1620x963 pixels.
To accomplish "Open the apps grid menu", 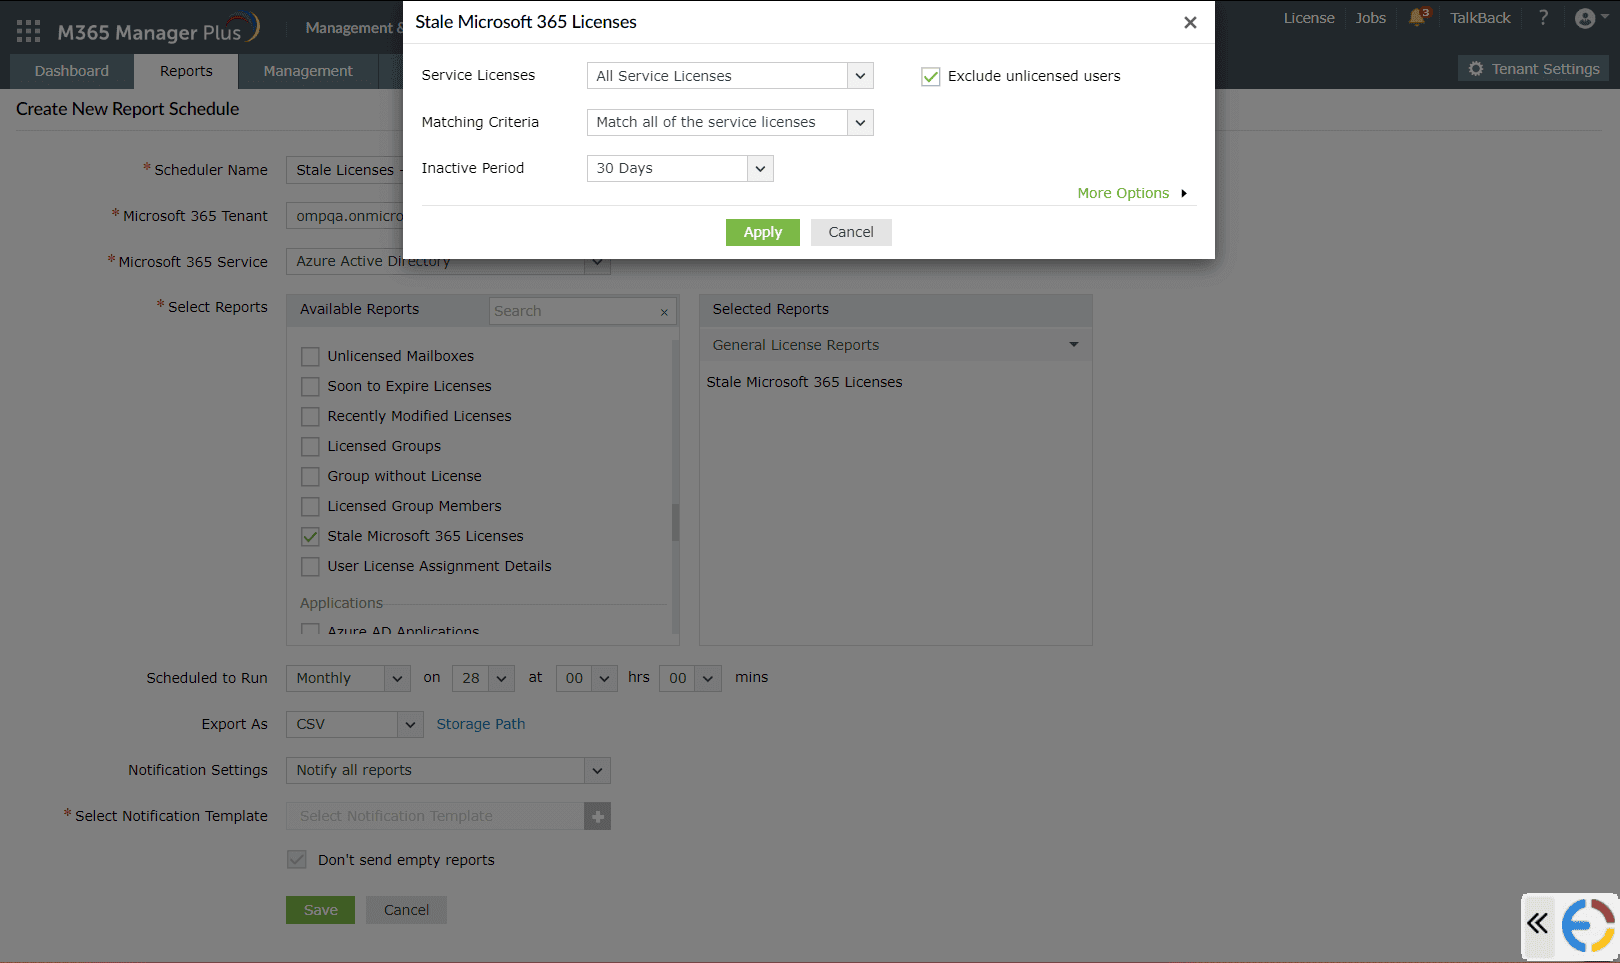I will coord(27,29).
